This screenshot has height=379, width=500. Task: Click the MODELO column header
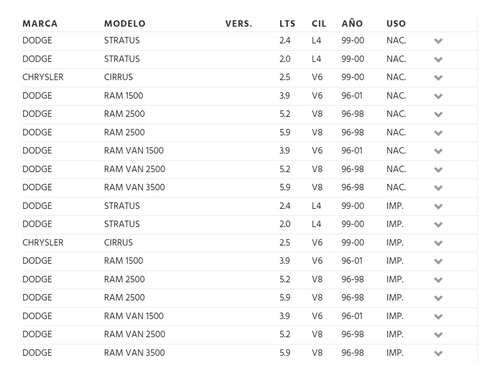click(x=125, y=24)
